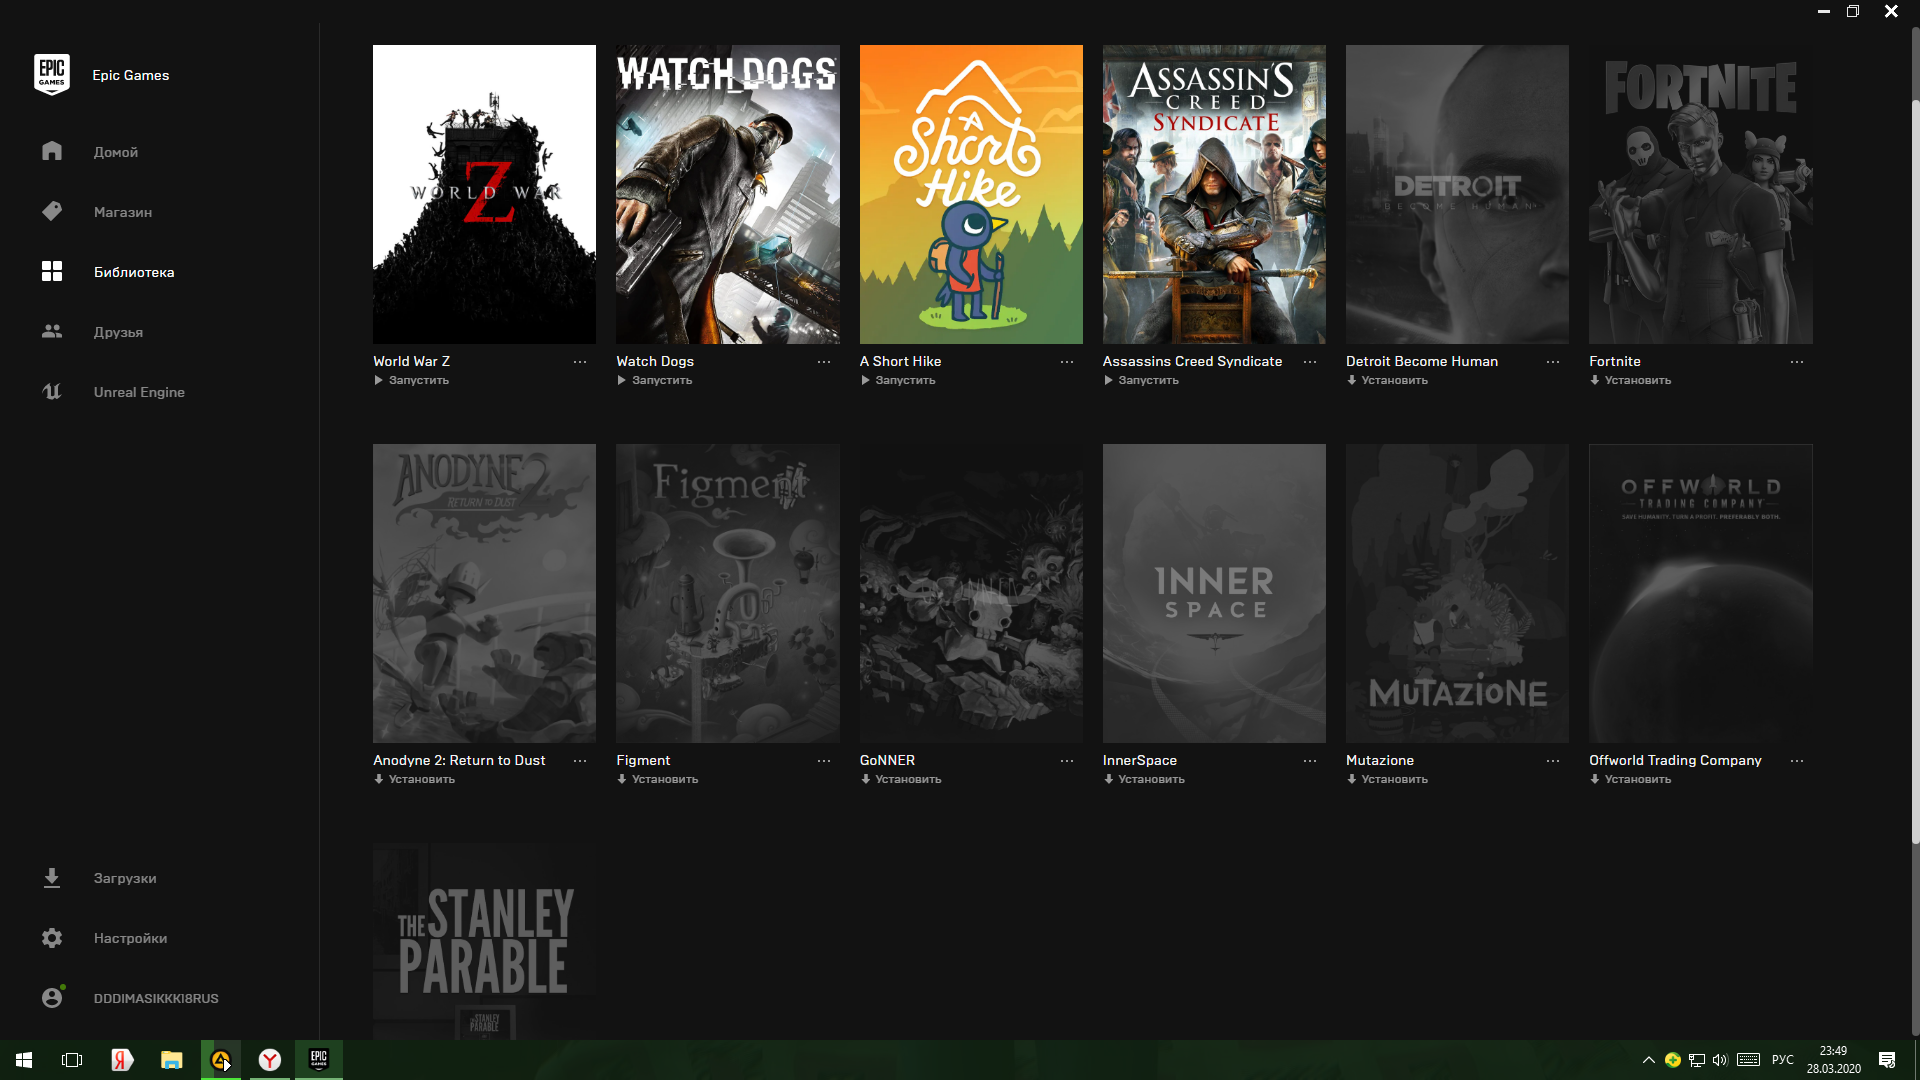Open Windows Start menu
1920x1080 pixels.
click(x=24, y=1060)
